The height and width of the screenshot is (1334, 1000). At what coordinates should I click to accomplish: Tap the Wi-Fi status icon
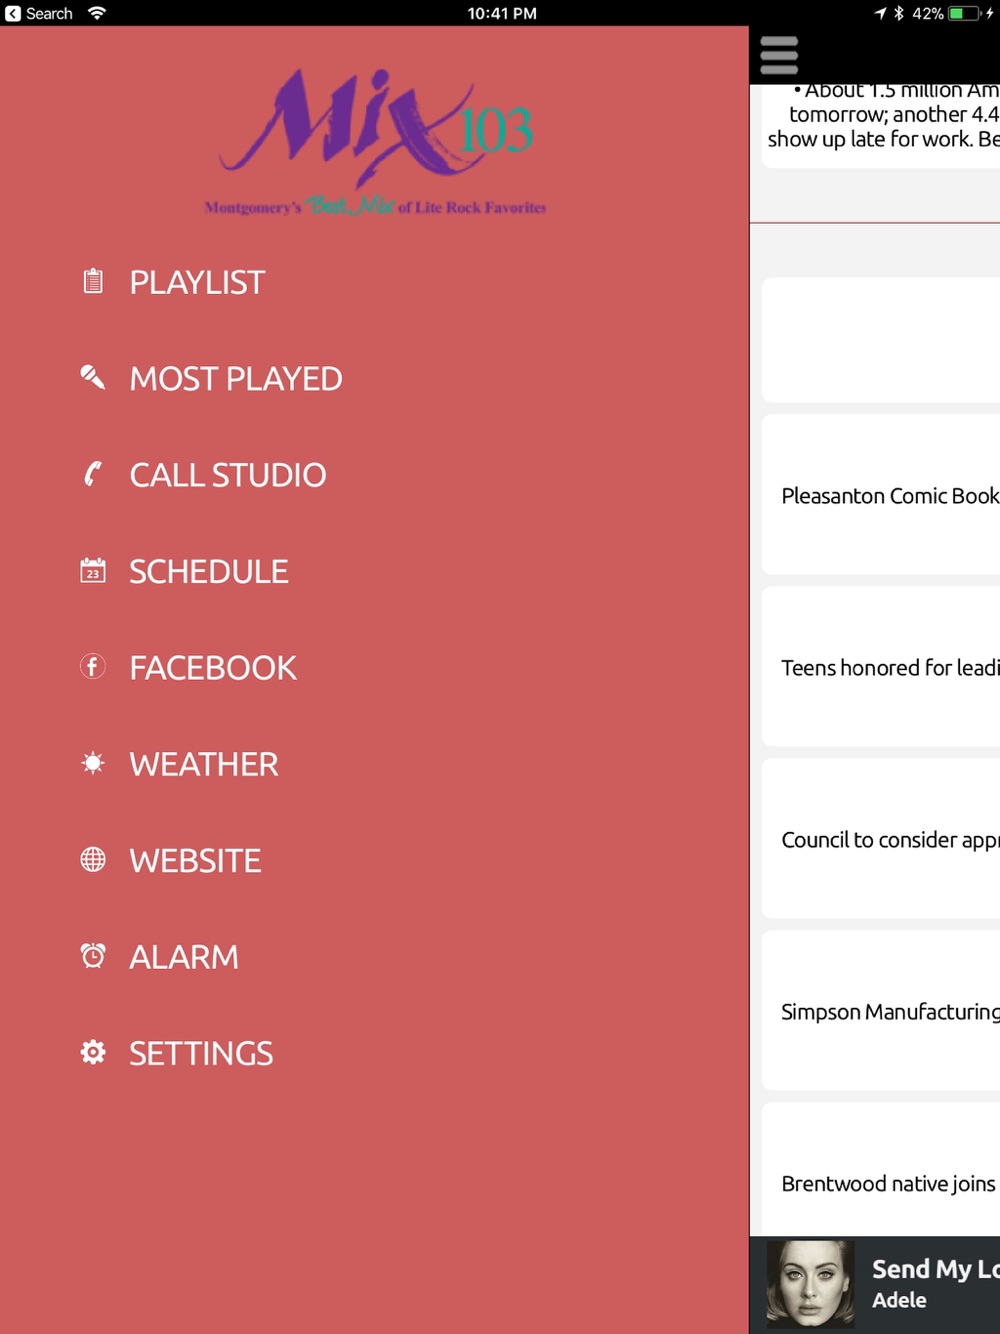click(97, 13)
